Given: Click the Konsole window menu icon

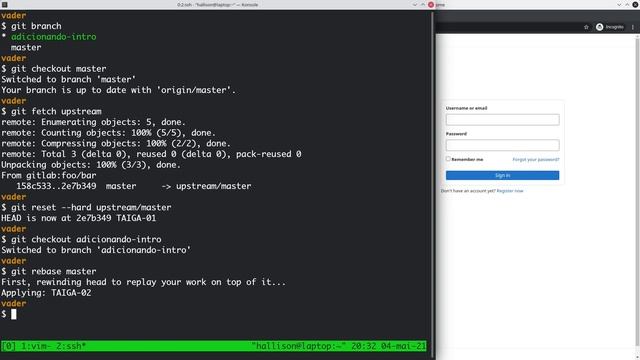Looking at the screenshot, I should 4,4.
